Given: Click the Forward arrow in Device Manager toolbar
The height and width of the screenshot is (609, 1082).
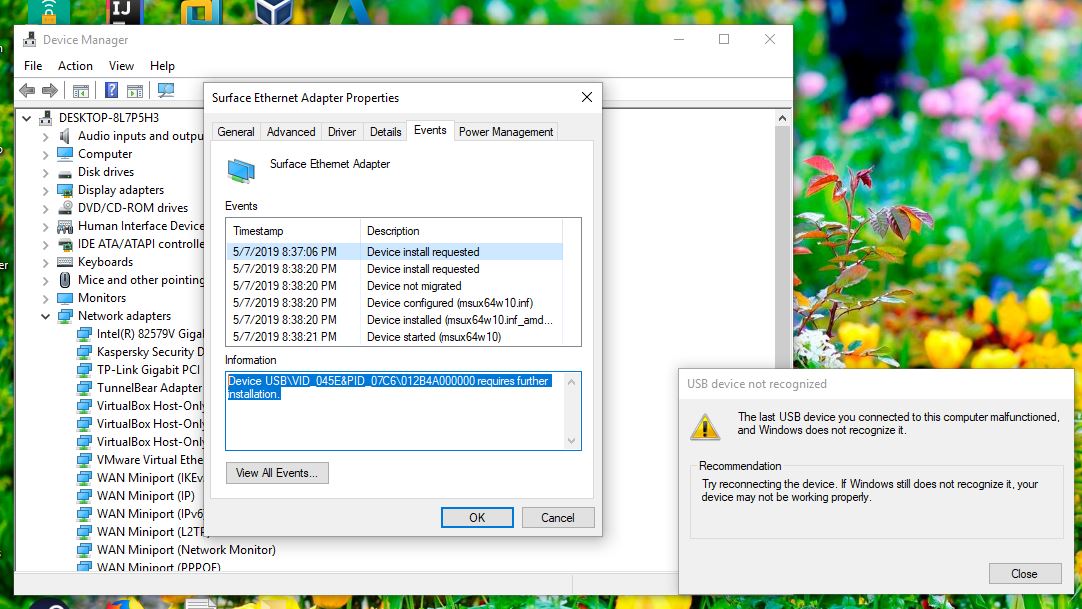Looking at the screenshot, I should point(50,90).
